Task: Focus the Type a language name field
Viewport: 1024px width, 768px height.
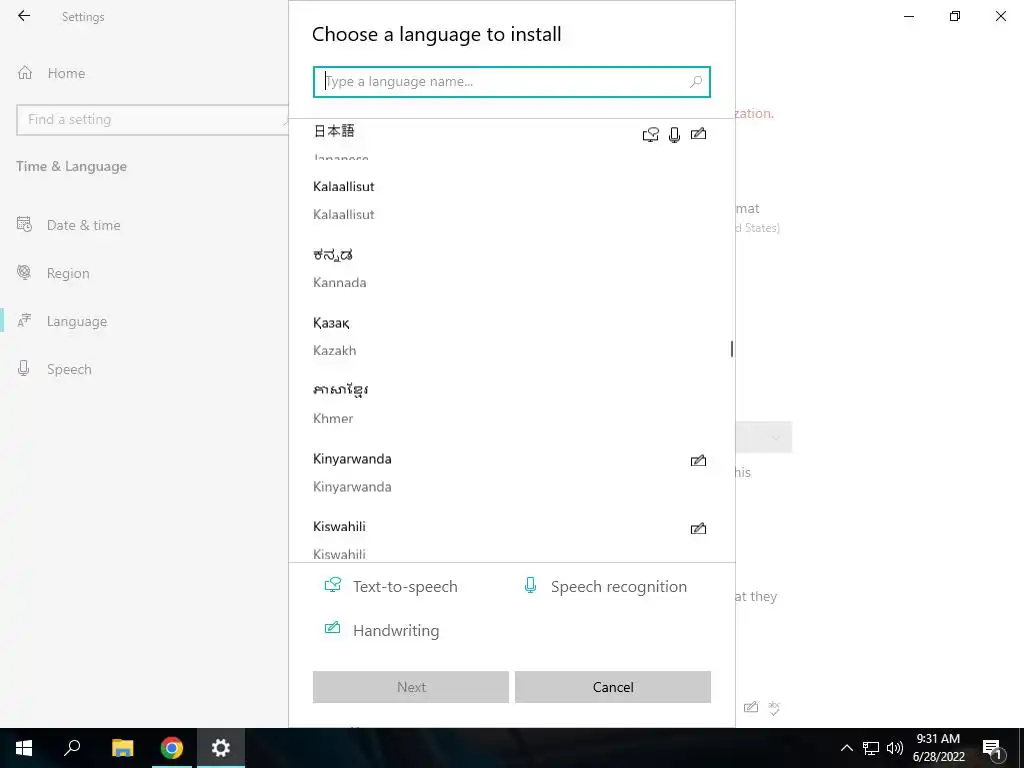Action: click(511, 82)
